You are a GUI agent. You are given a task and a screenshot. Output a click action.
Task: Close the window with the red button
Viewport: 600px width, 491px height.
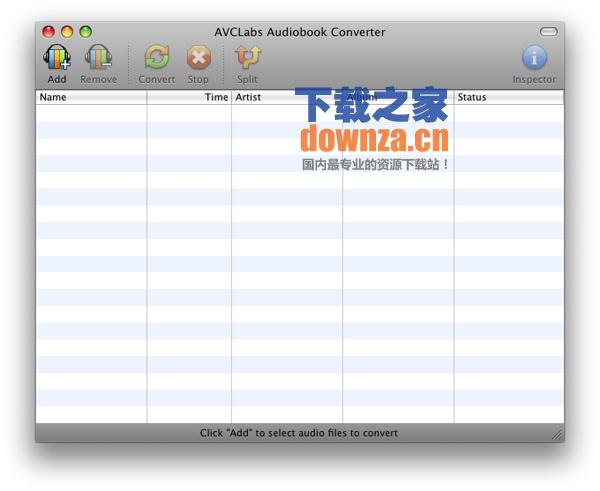[x=49, y=32]
